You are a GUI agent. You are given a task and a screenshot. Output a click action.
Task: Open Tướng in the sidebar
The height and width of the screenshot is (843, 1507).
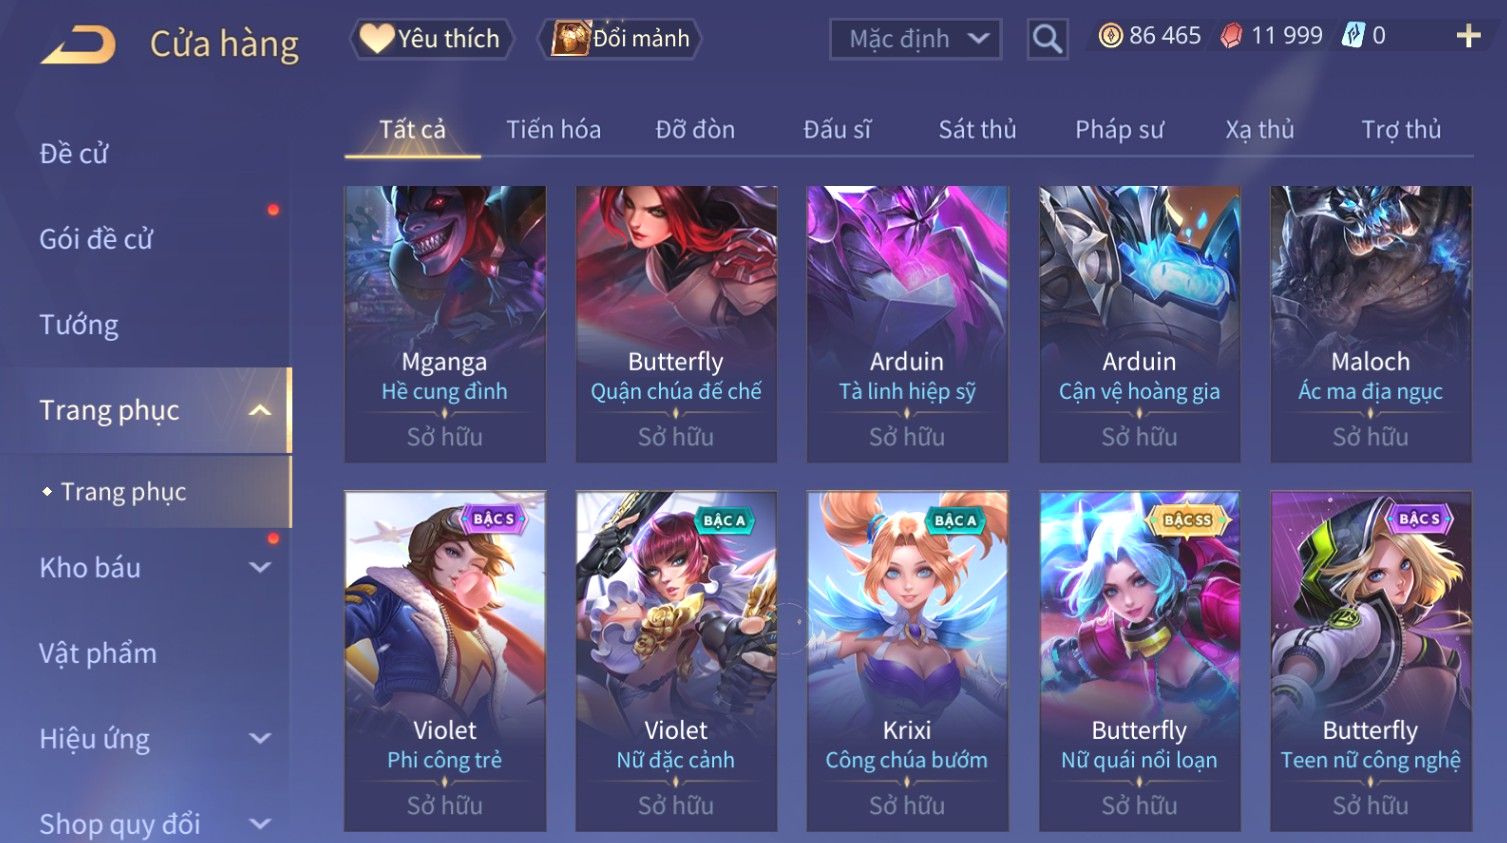click(79, 325)
